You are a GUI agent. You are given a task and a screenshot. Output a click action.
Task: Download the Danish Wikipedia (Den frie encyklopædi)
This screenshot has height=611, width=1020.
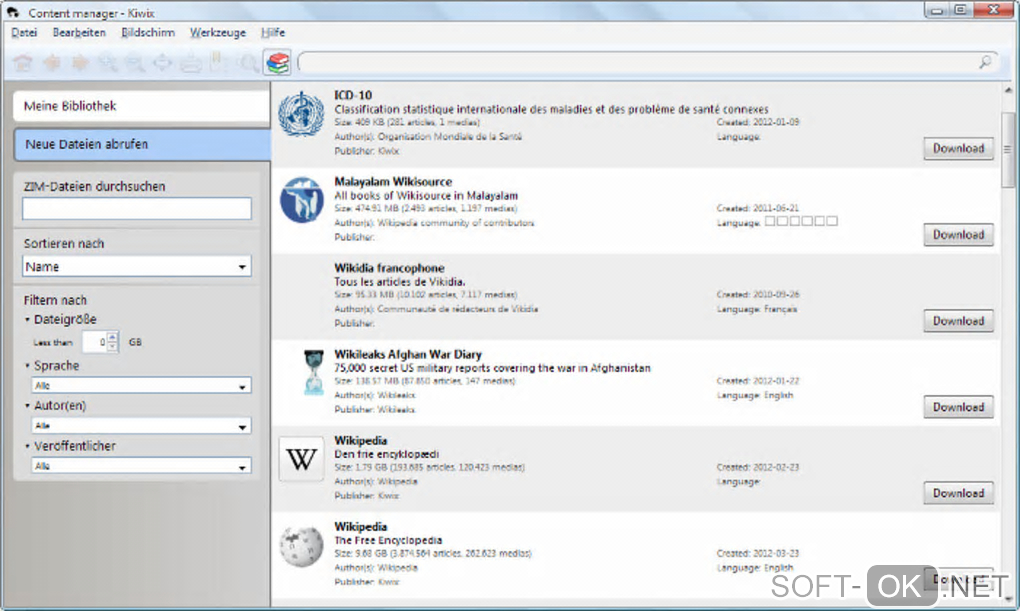click(958, 493)
